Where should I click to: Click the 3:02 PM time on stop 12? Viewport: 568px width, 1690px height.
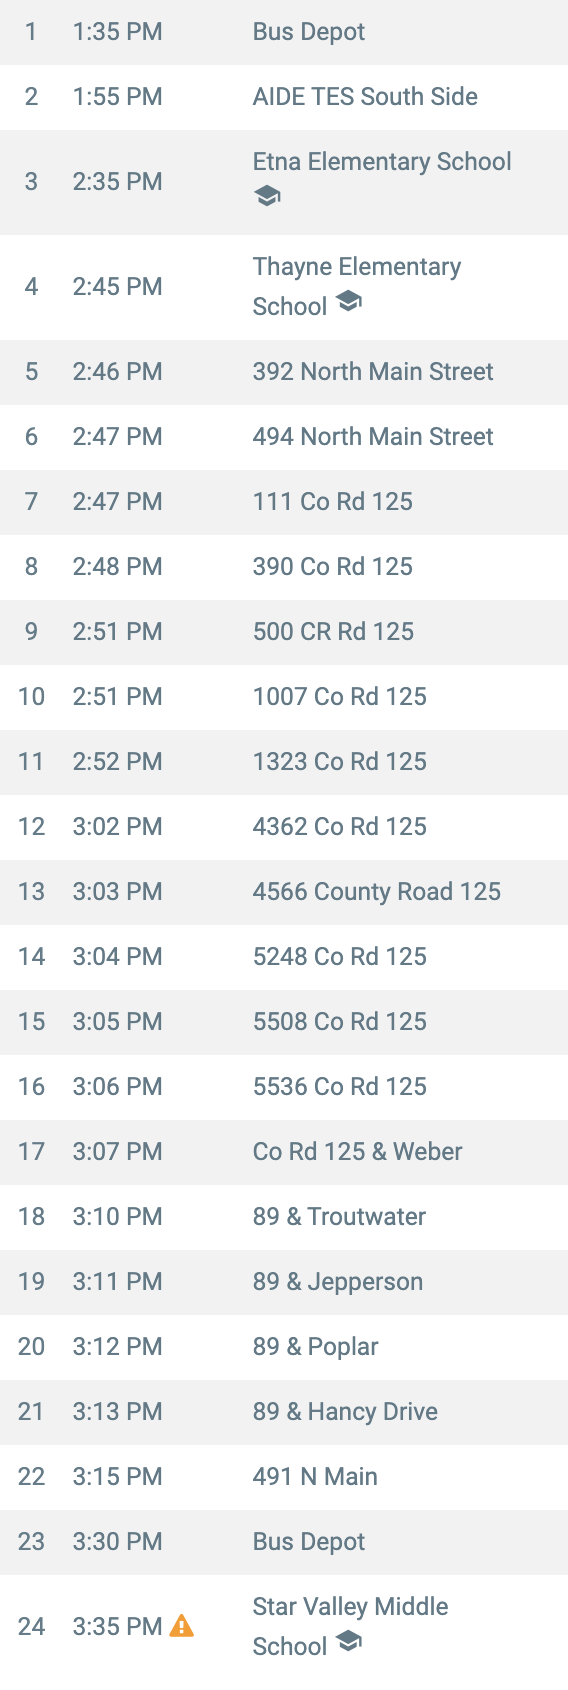(x=117, y=827)
